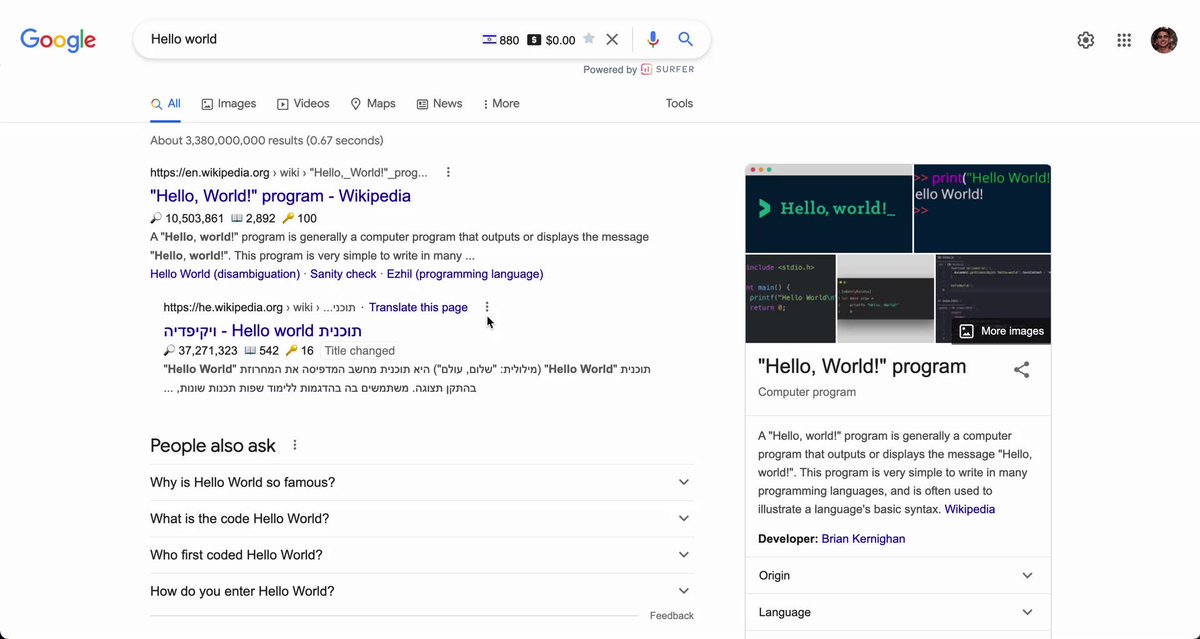The height and width of the screenshot is (639, 1200).
Task: Open the green 'Hello, world!_' thumbnail
Action: coord(829,208)
